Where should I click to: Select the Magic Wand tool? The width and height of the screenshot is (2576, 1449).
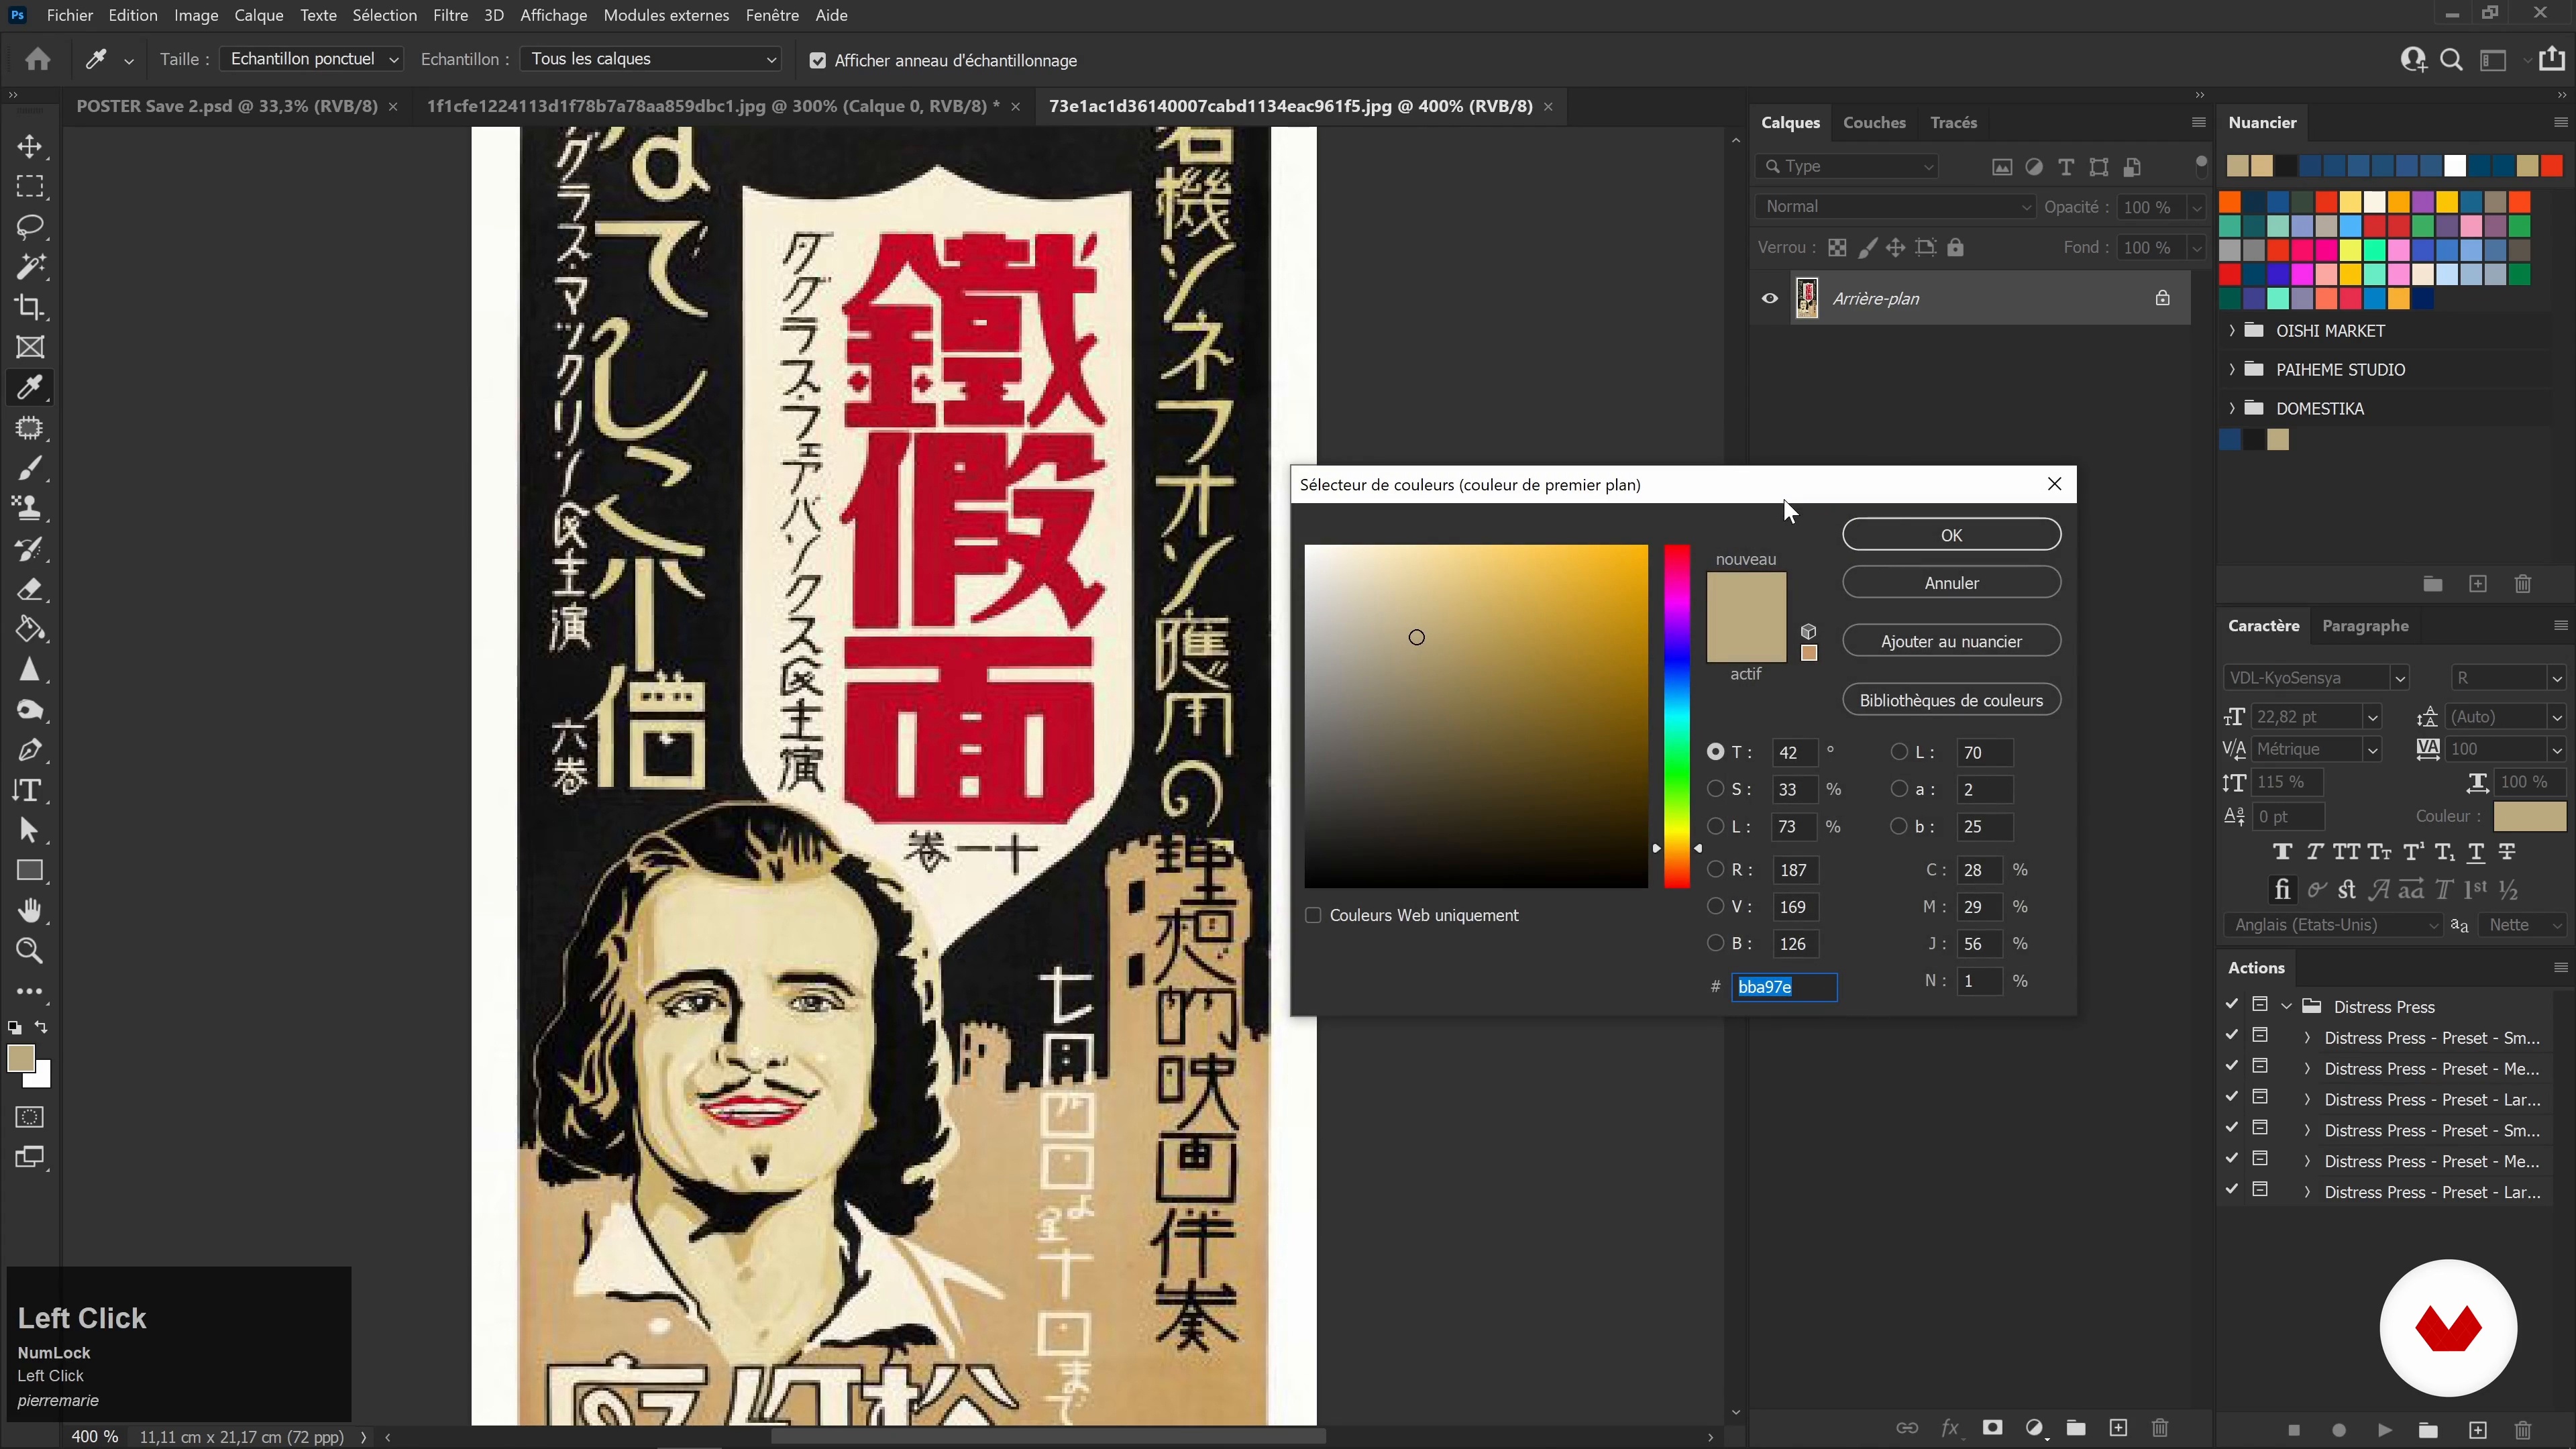click(30, 267)
